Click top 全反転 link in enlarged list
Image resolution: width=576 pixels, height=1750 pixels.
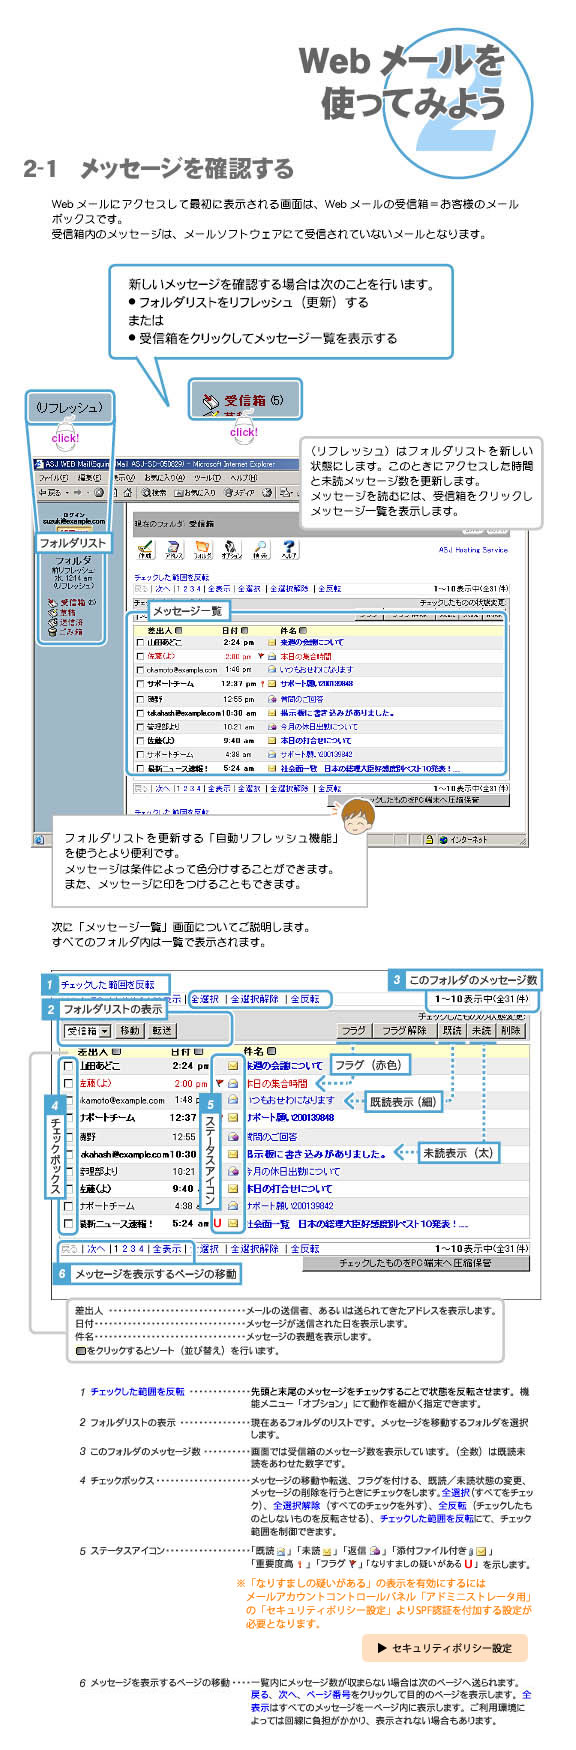(305, 999)
